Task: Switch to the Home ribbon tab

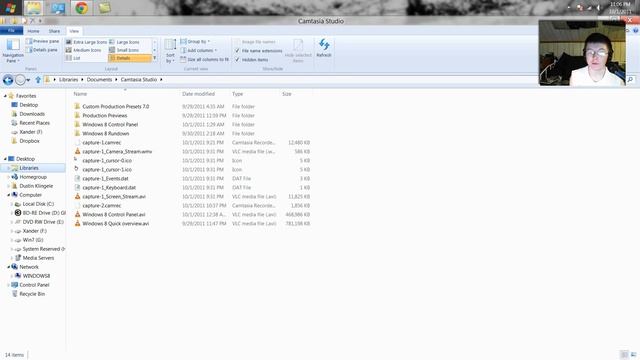Action: (33, 31)
